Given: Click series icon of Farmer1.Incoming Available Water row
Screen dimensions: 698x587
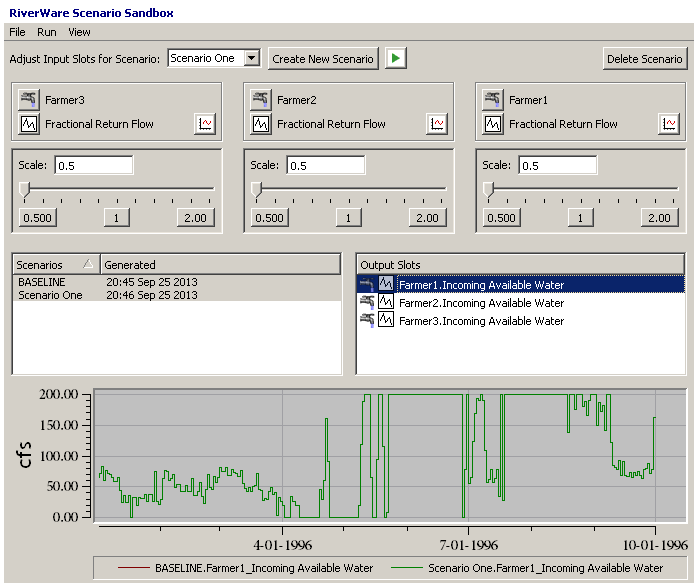Looking at the screenshot, I should coord(386,283).
